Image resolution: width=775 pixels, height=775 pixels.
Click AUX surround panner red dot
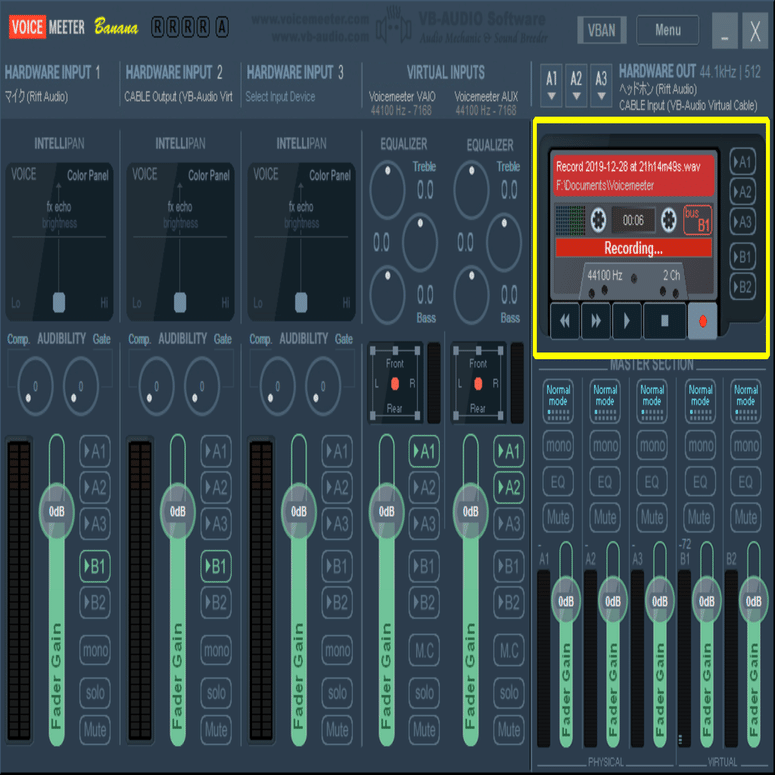tap(478, 384)
